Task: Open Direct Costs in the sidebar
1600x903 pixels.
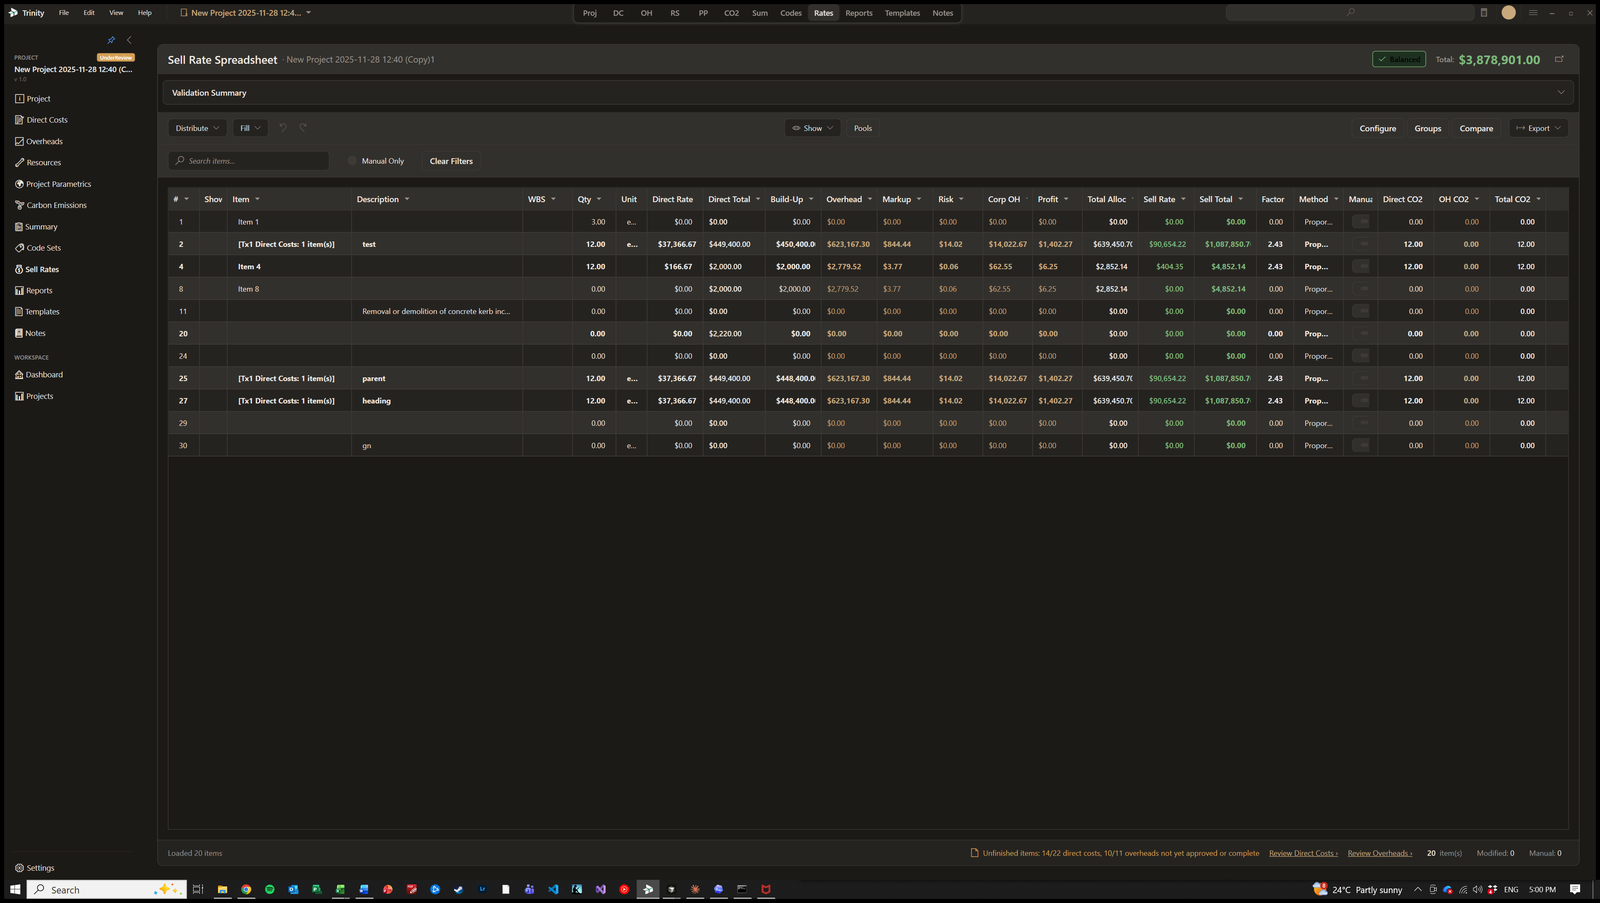Action: point(41,120)
